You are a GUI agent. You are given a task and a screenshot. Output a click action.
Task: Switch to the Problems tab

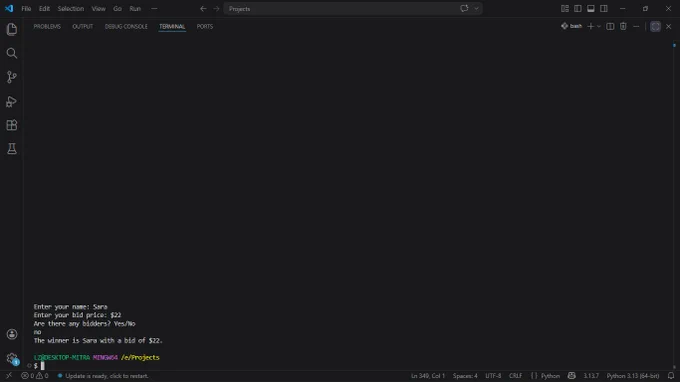[x=47, y=26]
